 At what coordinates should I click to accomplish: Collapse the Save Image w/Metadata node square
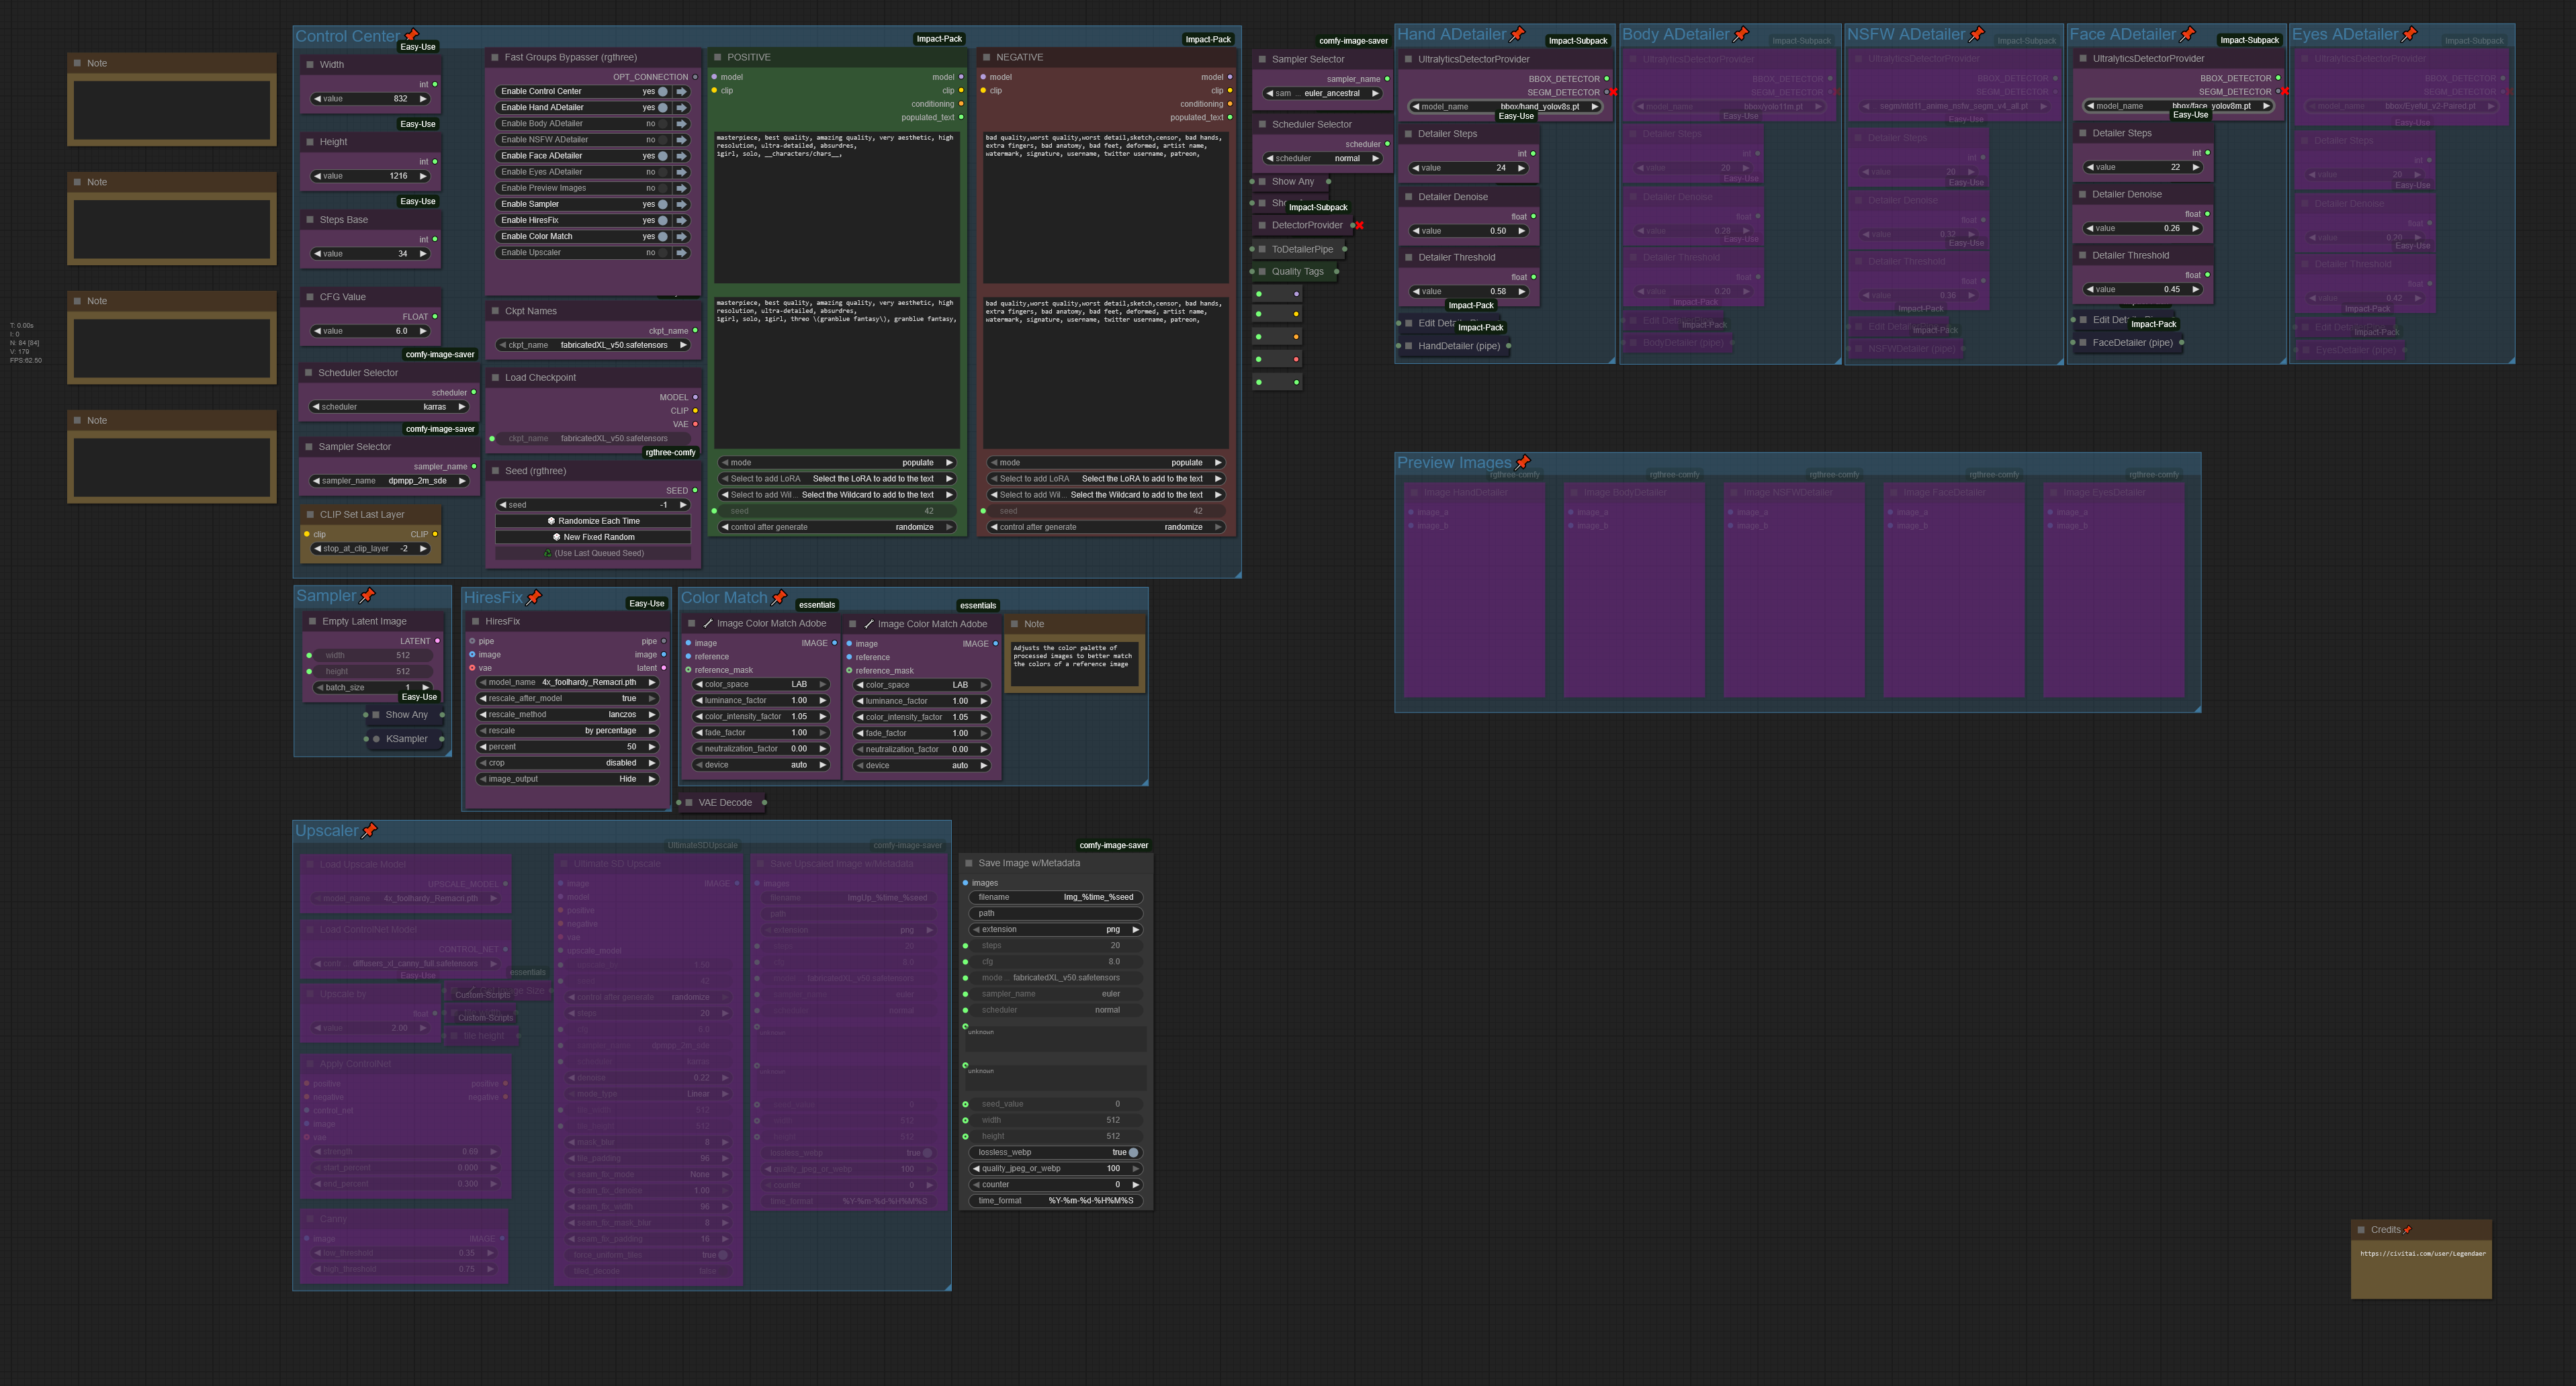click(968, 863)
